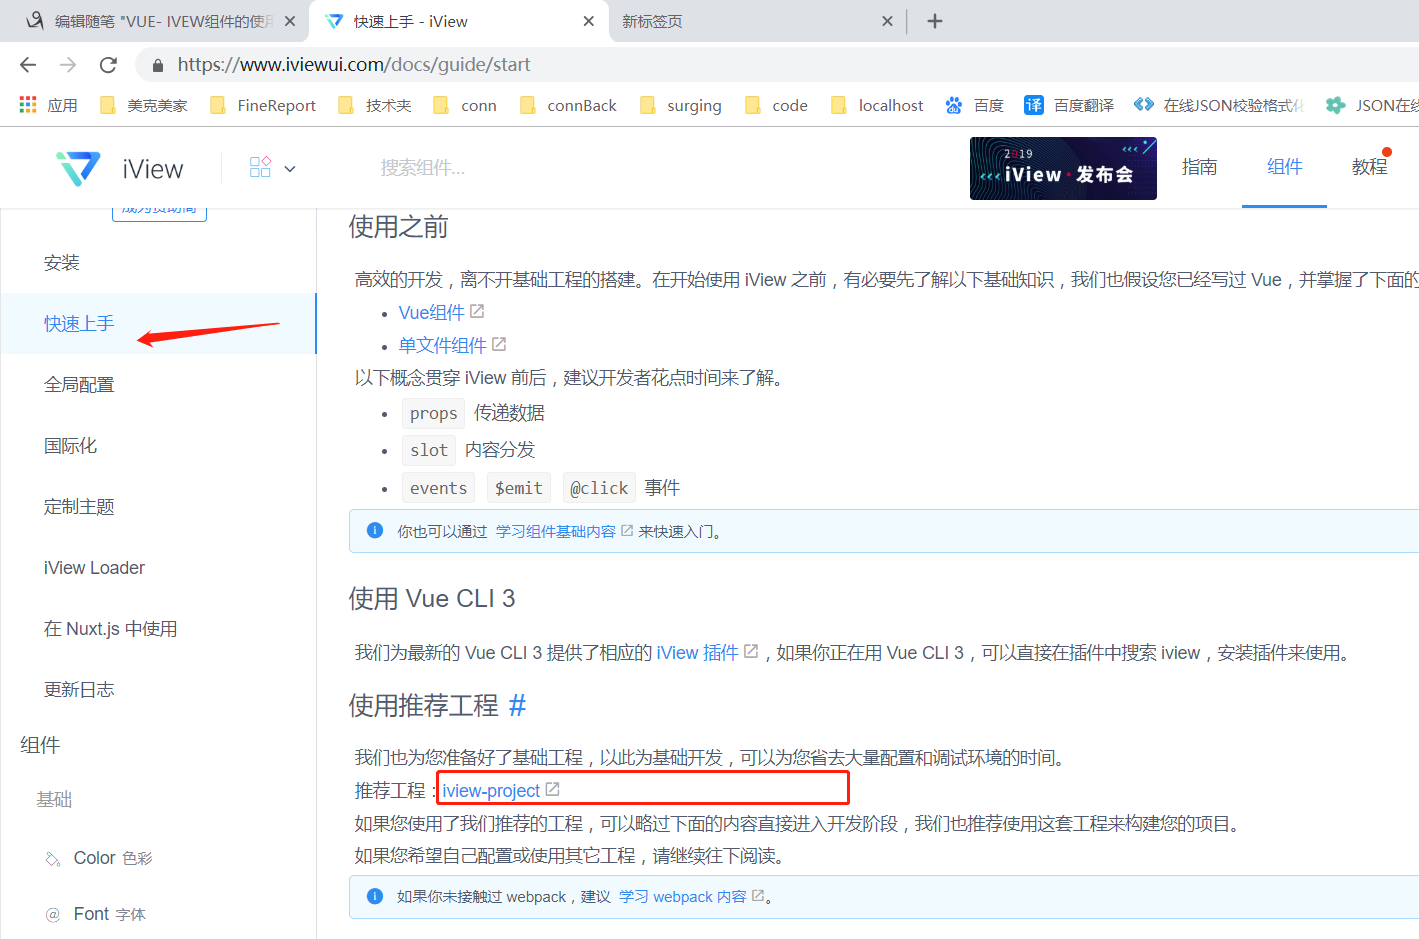
Task: Open the JSON在线 gear bookmark
Action: point(1372,105)
